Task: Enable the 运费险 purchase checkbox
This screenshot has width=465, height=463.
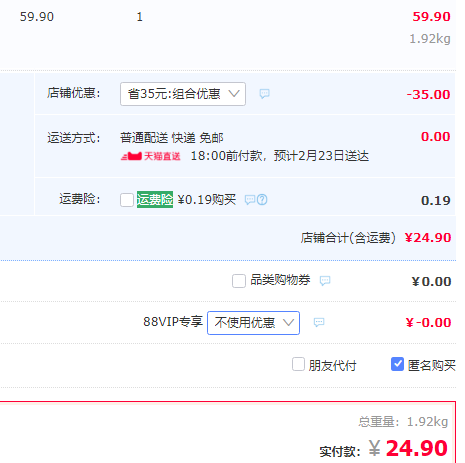Action: point(127,200)
